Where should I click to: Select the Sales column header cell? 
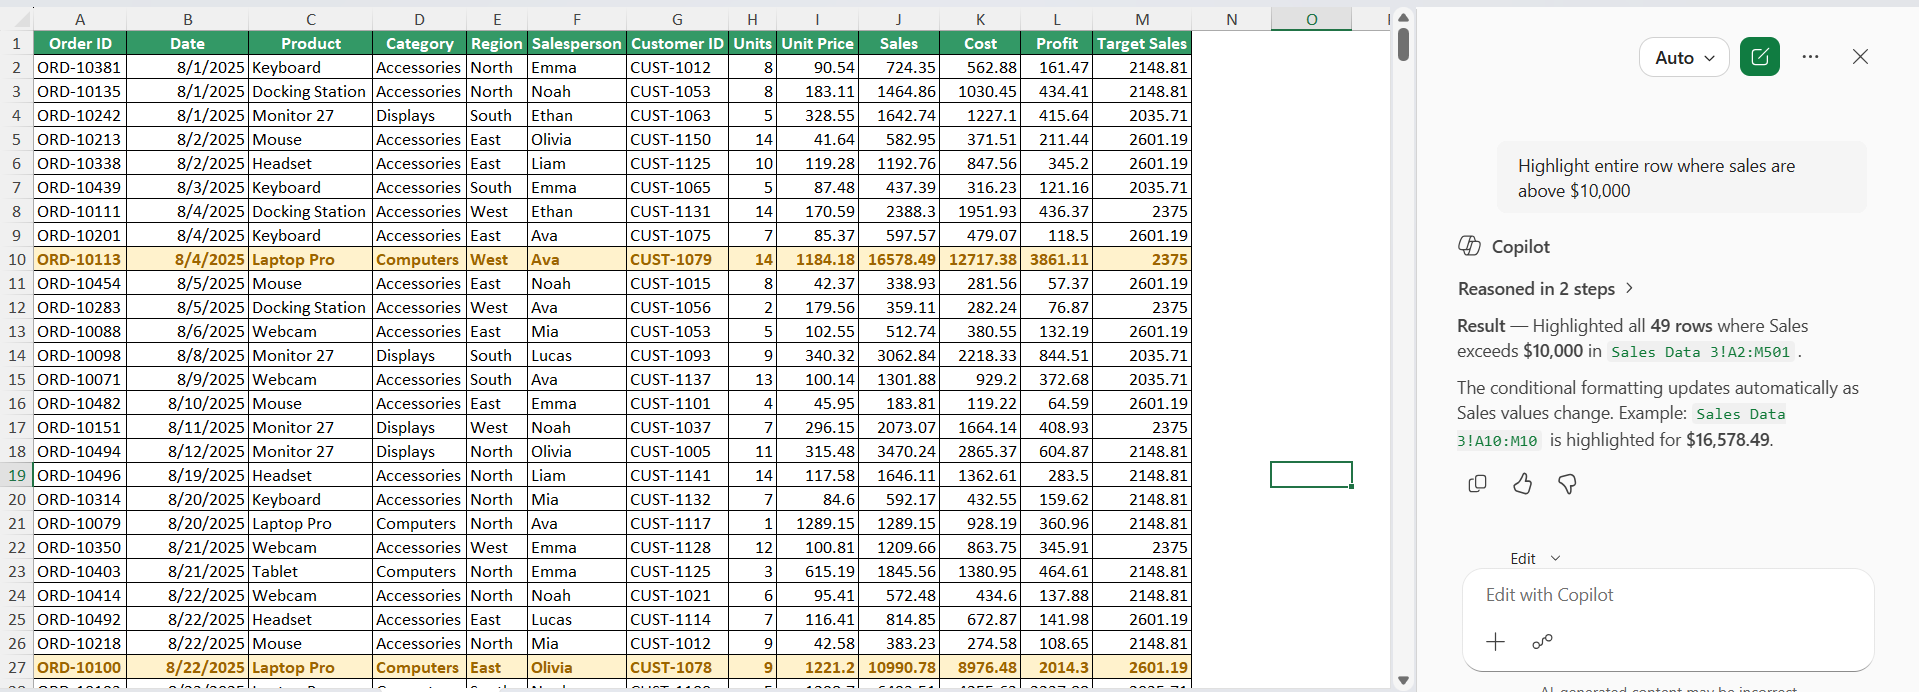tap(898, 43)
